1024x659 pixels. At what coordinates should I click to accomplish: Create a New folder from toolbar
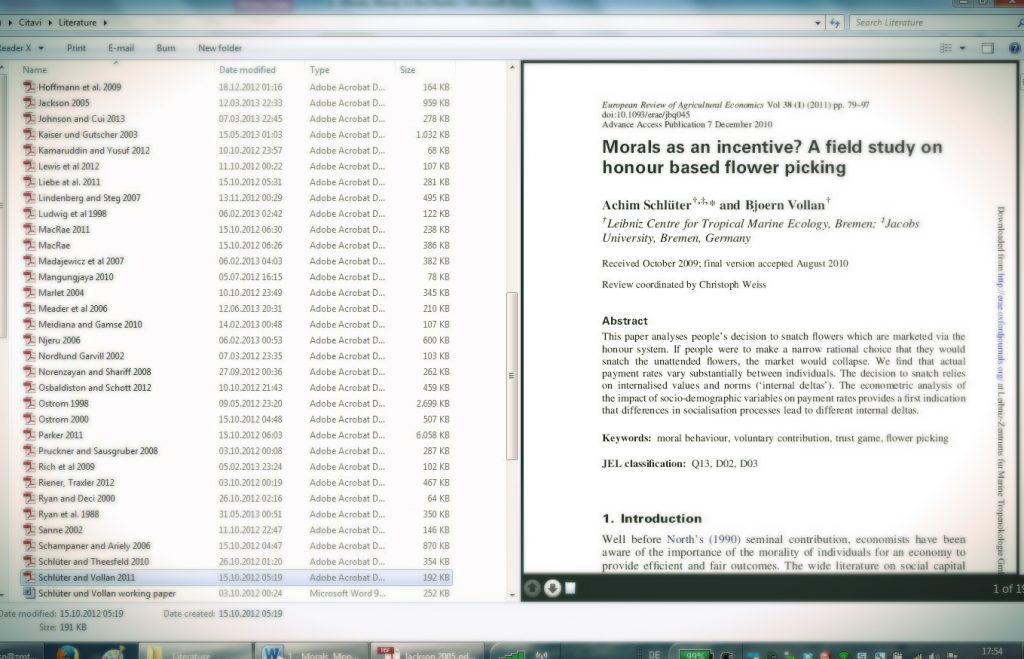pyautogui.click(x=220, y=48)
